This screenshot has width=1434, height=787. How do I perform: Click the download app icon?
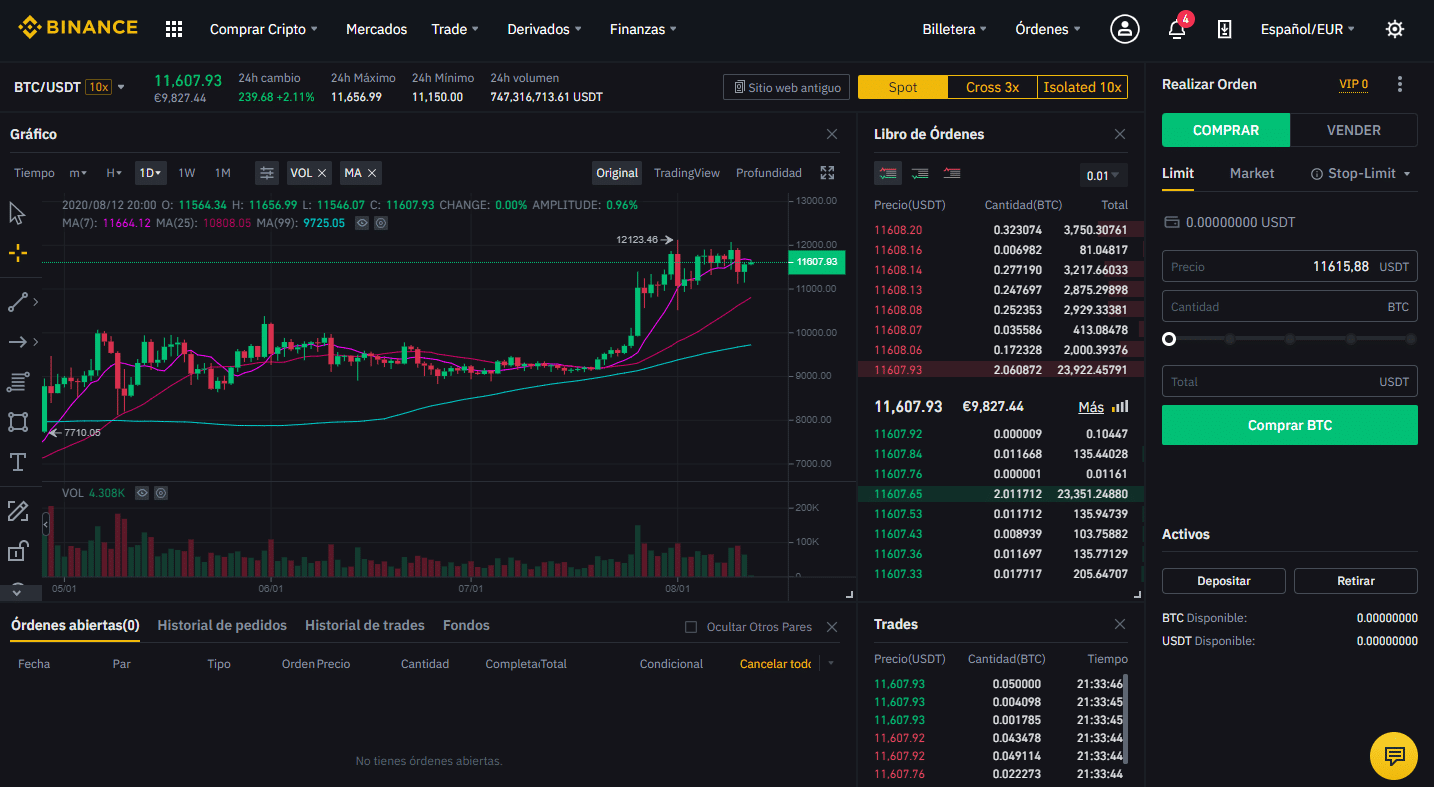(1224, 29)
